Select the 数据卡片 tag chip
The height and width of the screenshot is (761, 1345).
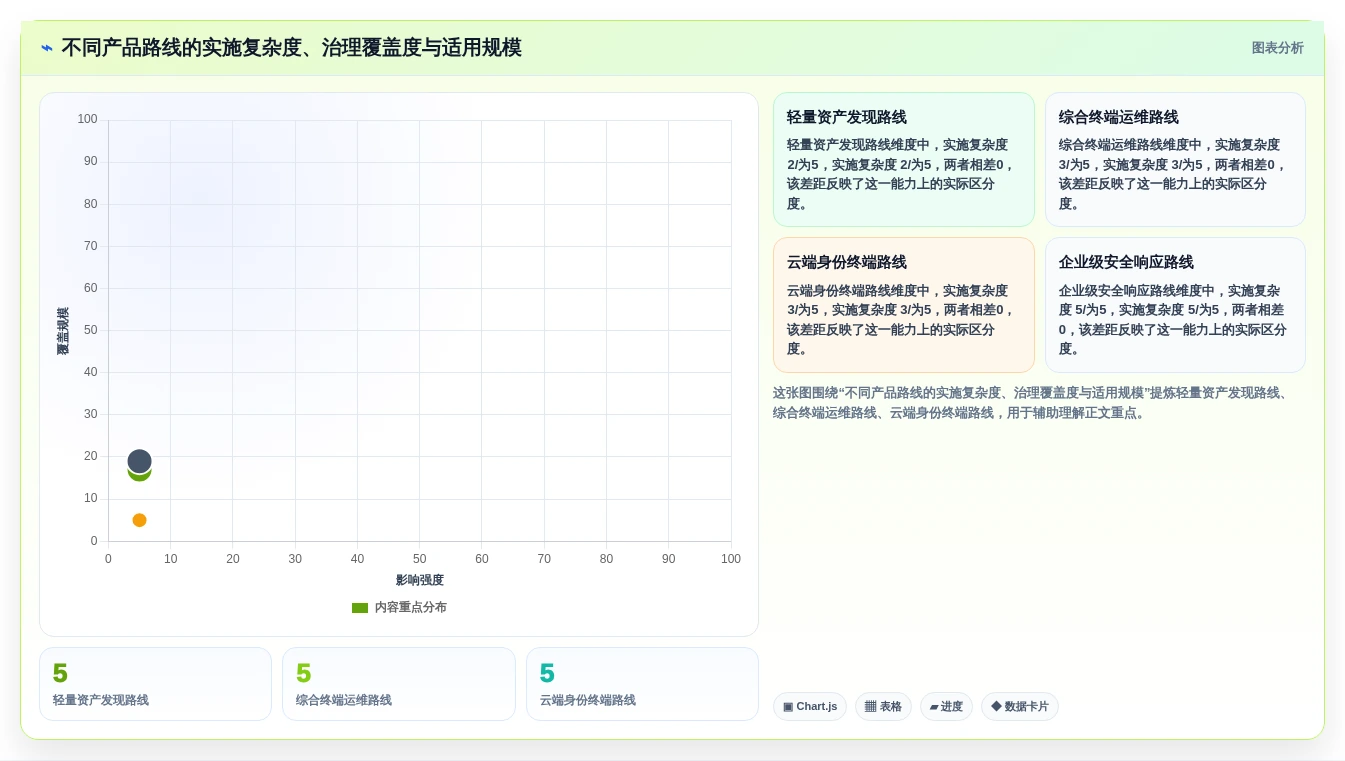[x=1020, y=707]
